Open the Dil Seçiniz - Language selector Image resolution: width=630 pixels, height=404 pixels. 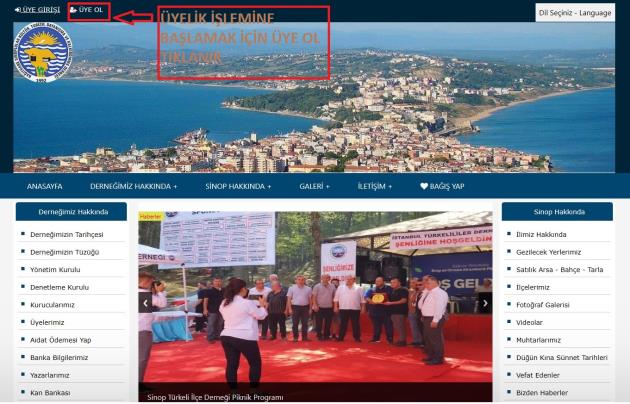pyautogui.click(x=575, y=13)
